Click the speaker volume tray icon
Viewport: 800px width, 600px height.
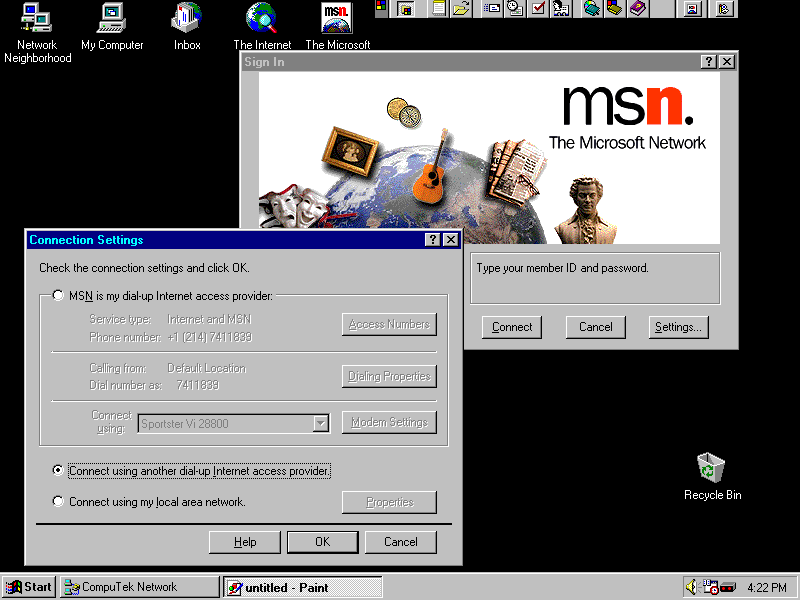coord(692,587)
